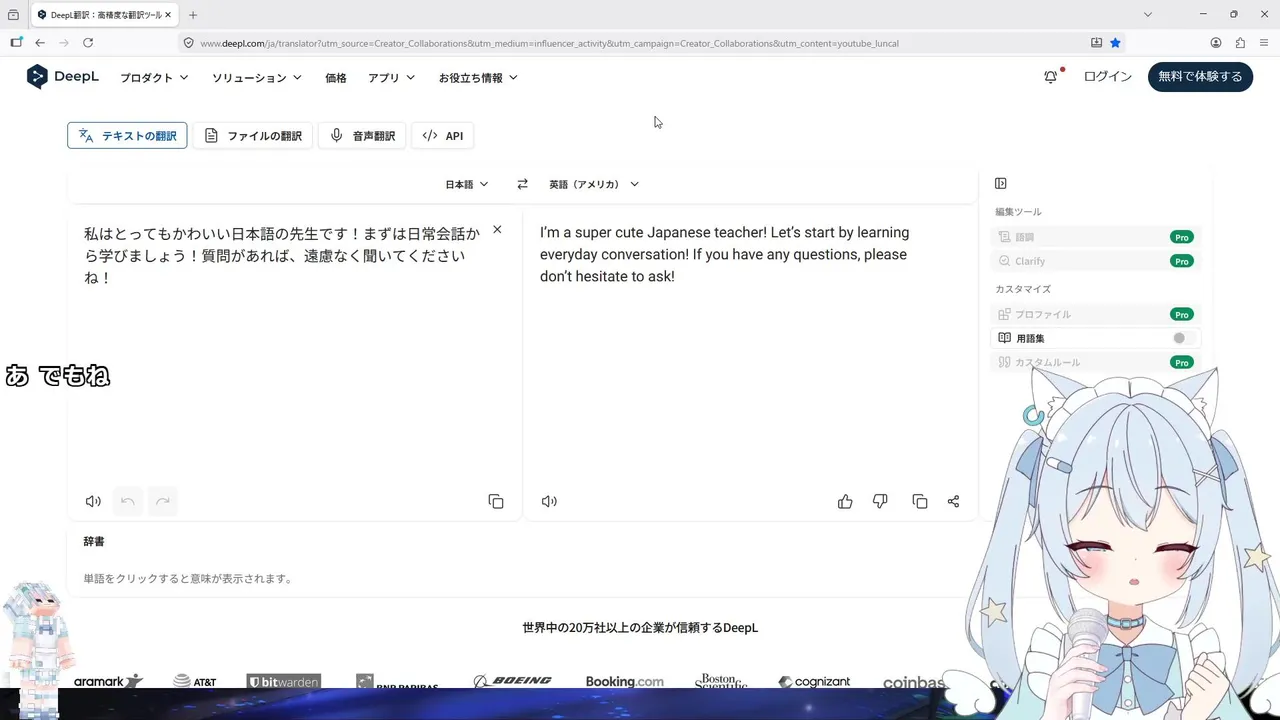Open the API tab
The height and width of the screenshot is (720, 1280).
[442, 136]
